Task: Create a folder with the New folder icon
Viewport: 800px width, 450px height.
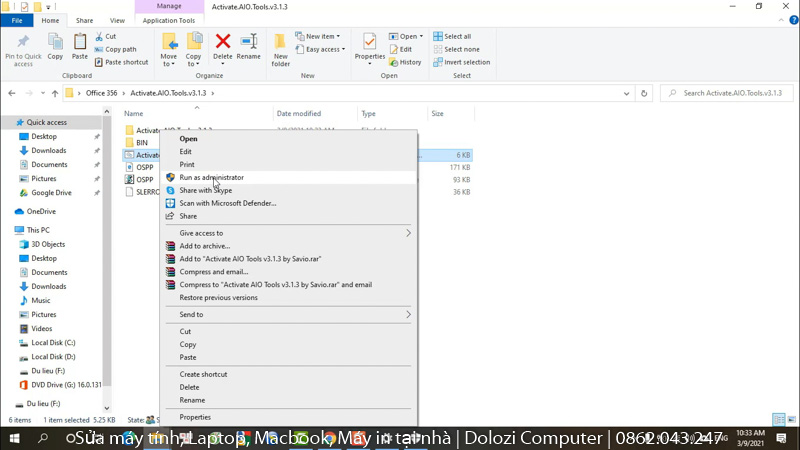Action: (x=281, y=44)
